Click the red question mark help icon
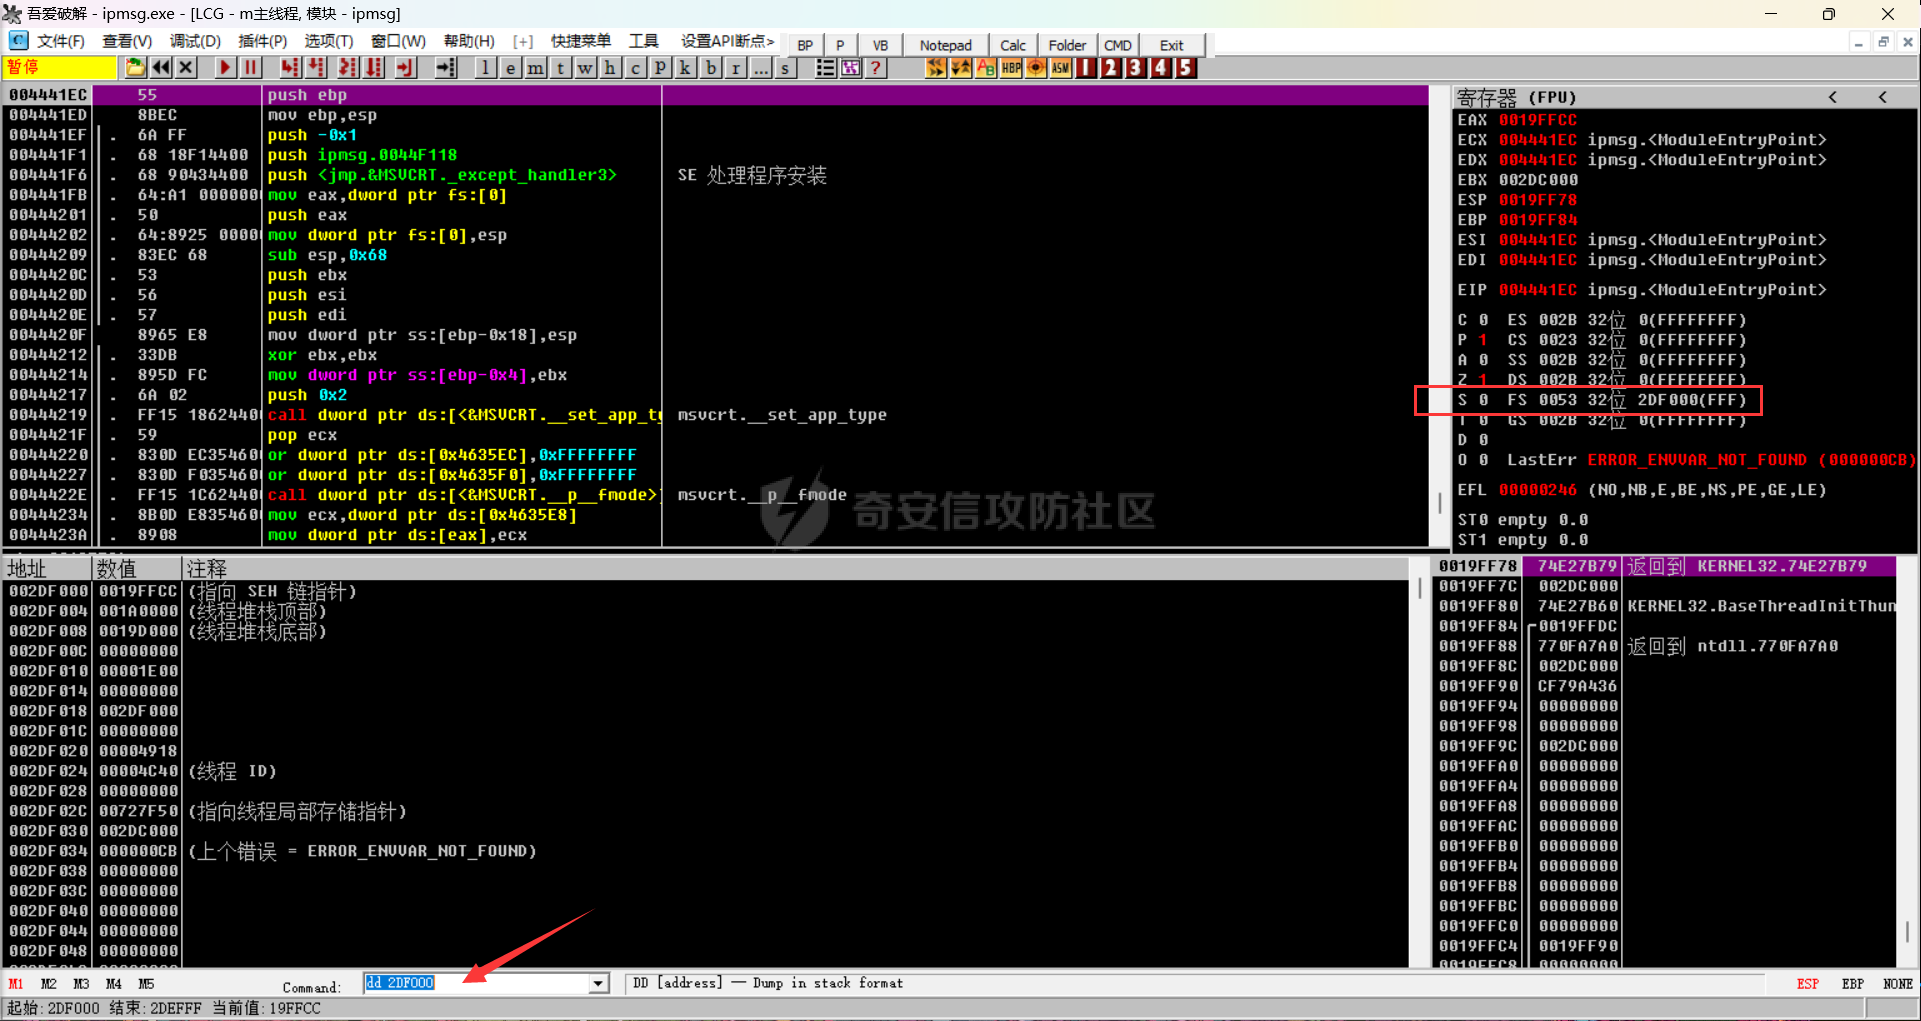The image size is (1921, 1021). tap(875, 68)
